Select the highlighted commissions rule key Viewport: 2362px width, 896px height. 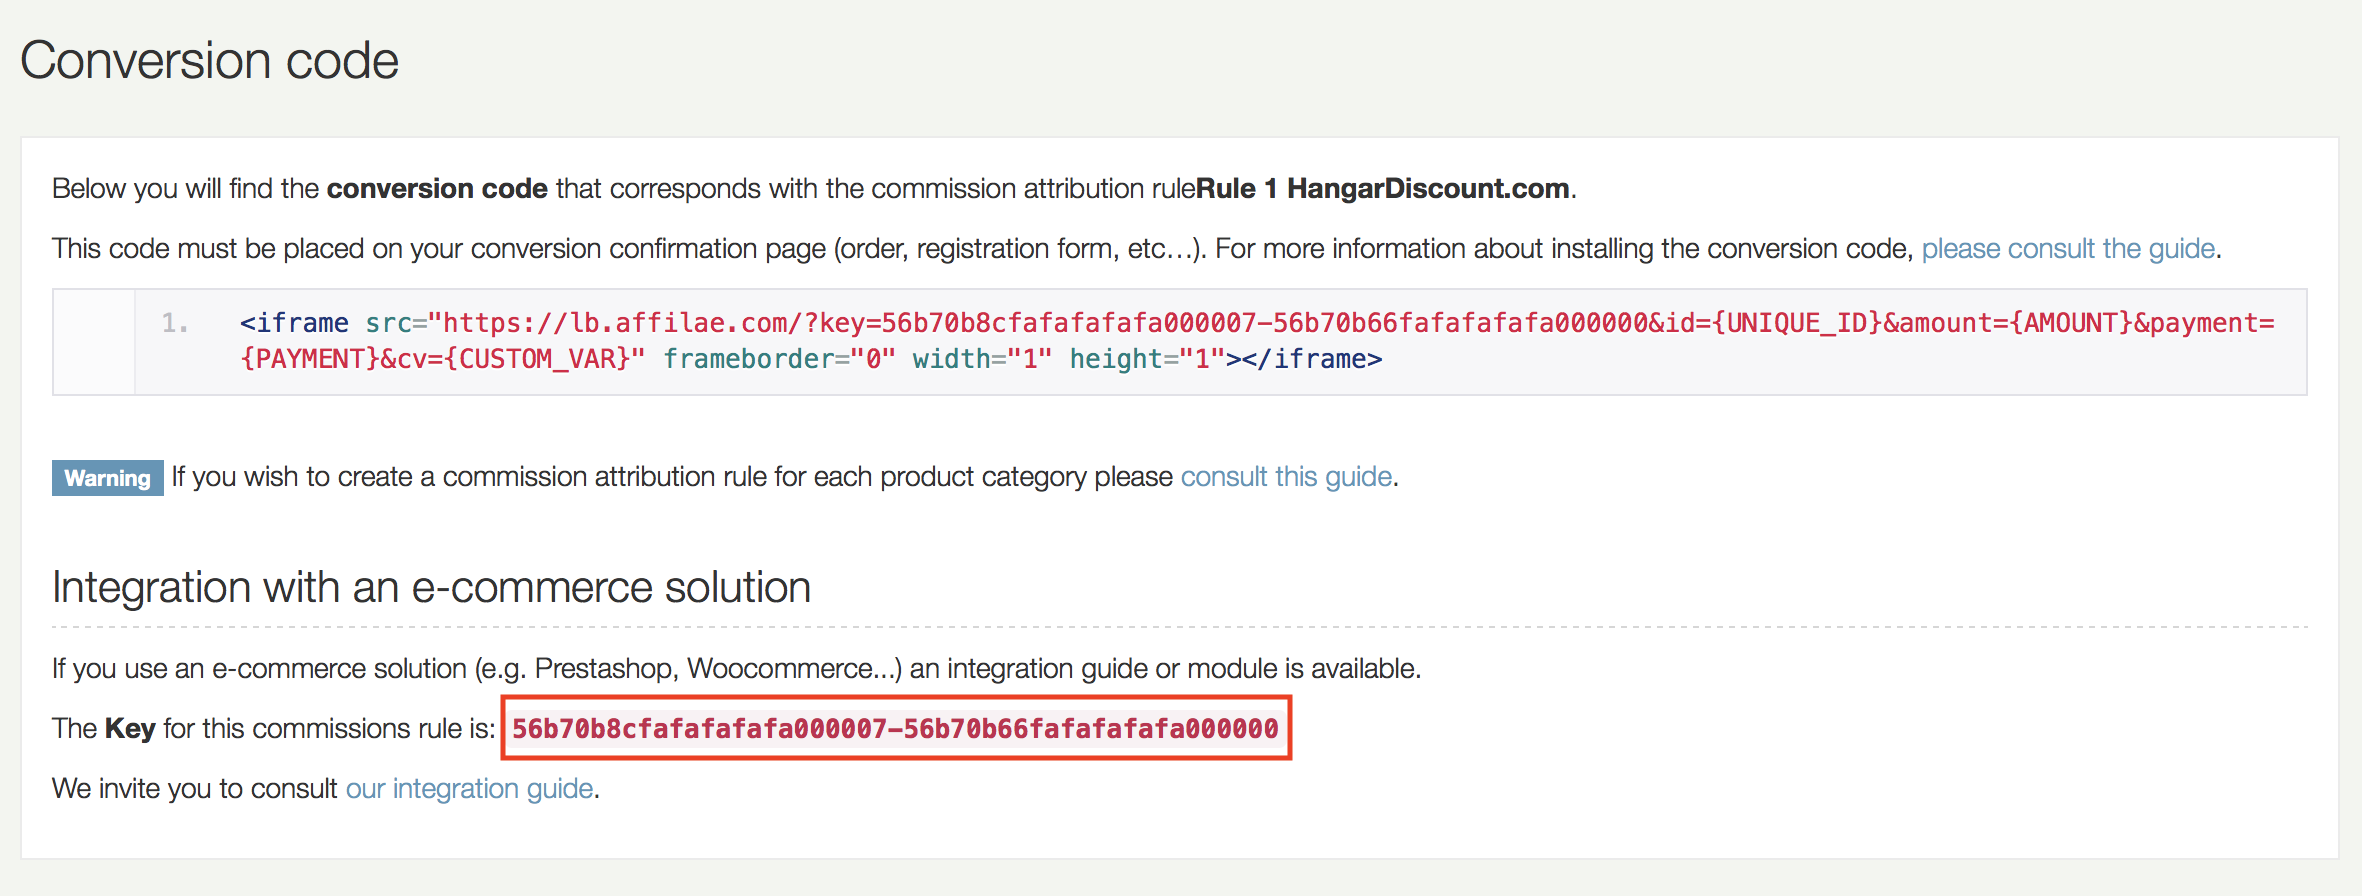point(895,729)
